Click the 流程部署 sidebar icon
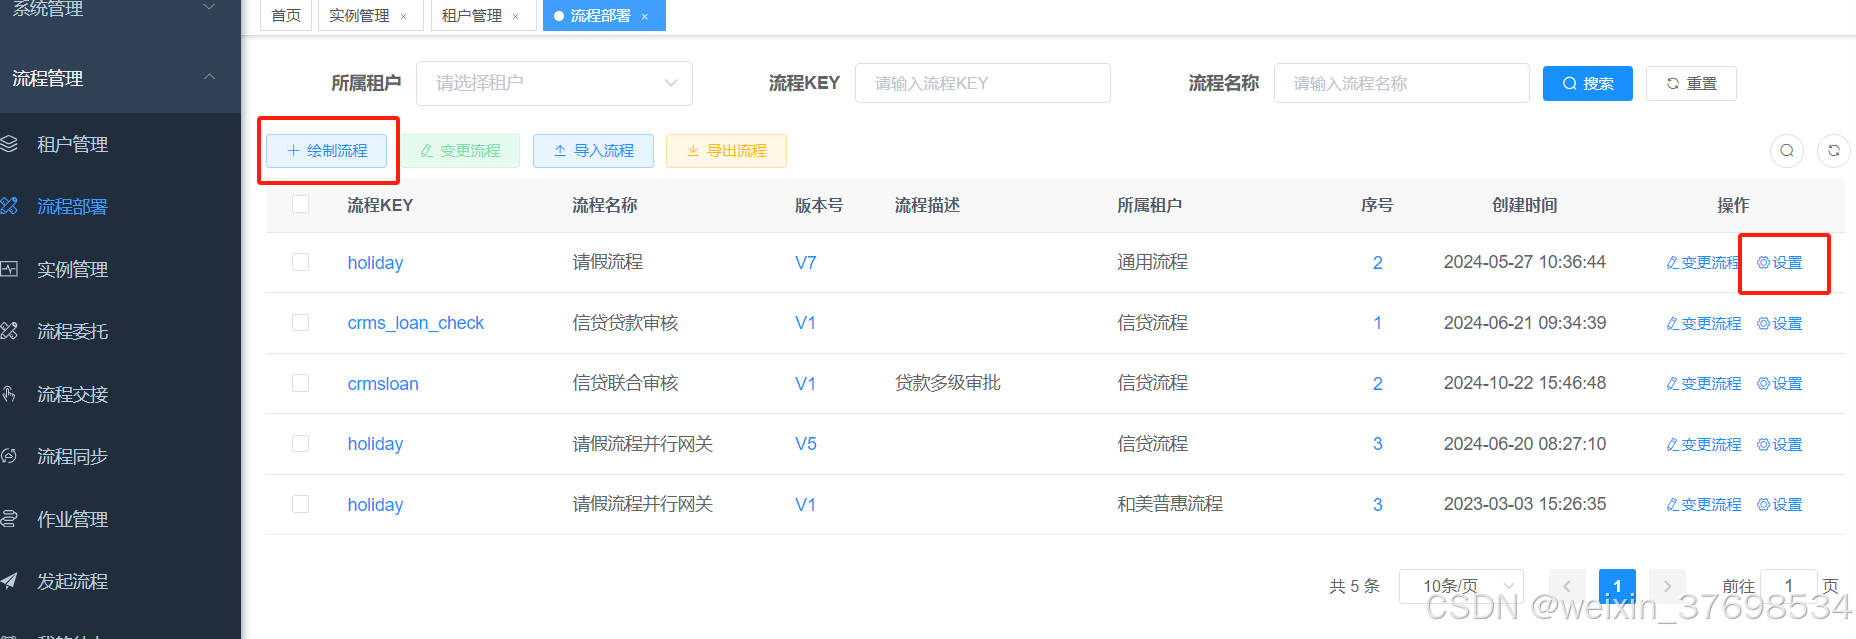This screenshot has height=639, width=1856. [9, 206]
